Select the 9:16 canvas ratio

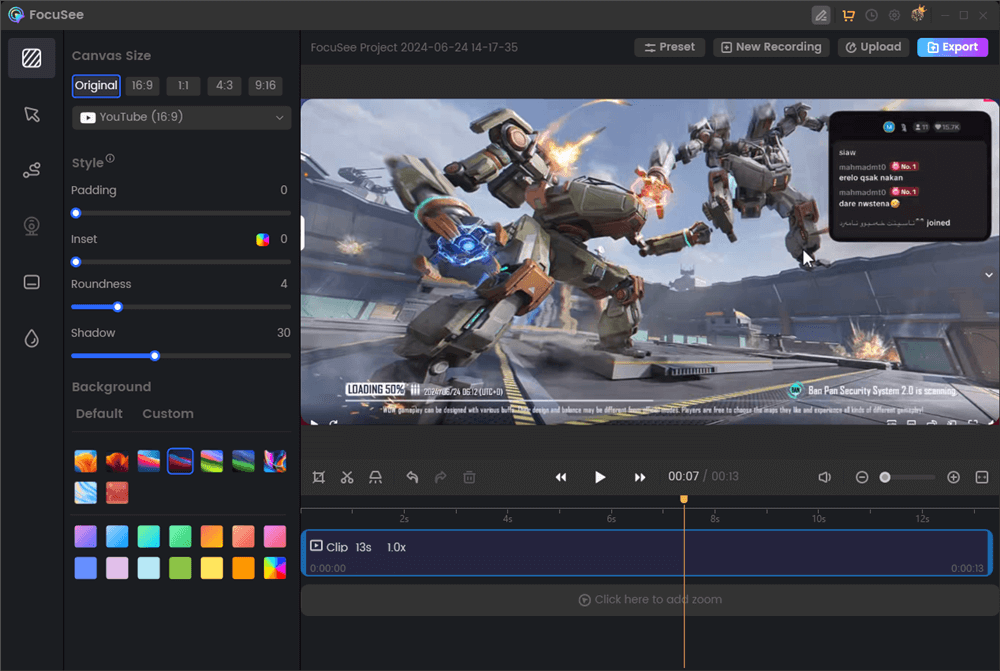click(265, 85)
